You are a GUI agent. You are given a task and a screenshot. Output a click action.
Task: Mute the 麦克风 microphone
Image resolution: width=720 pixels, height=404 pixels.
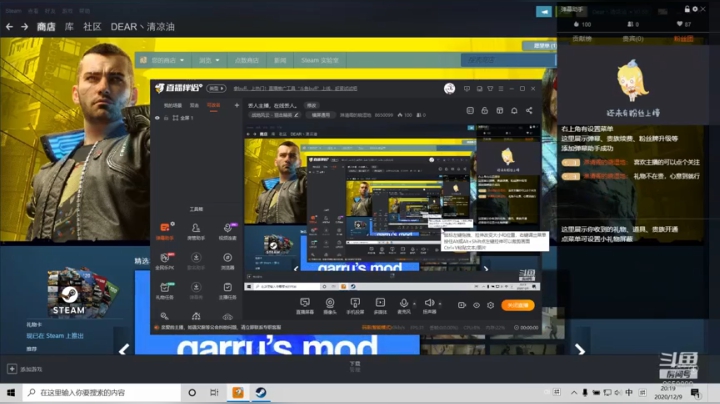[x=404, y=306]
